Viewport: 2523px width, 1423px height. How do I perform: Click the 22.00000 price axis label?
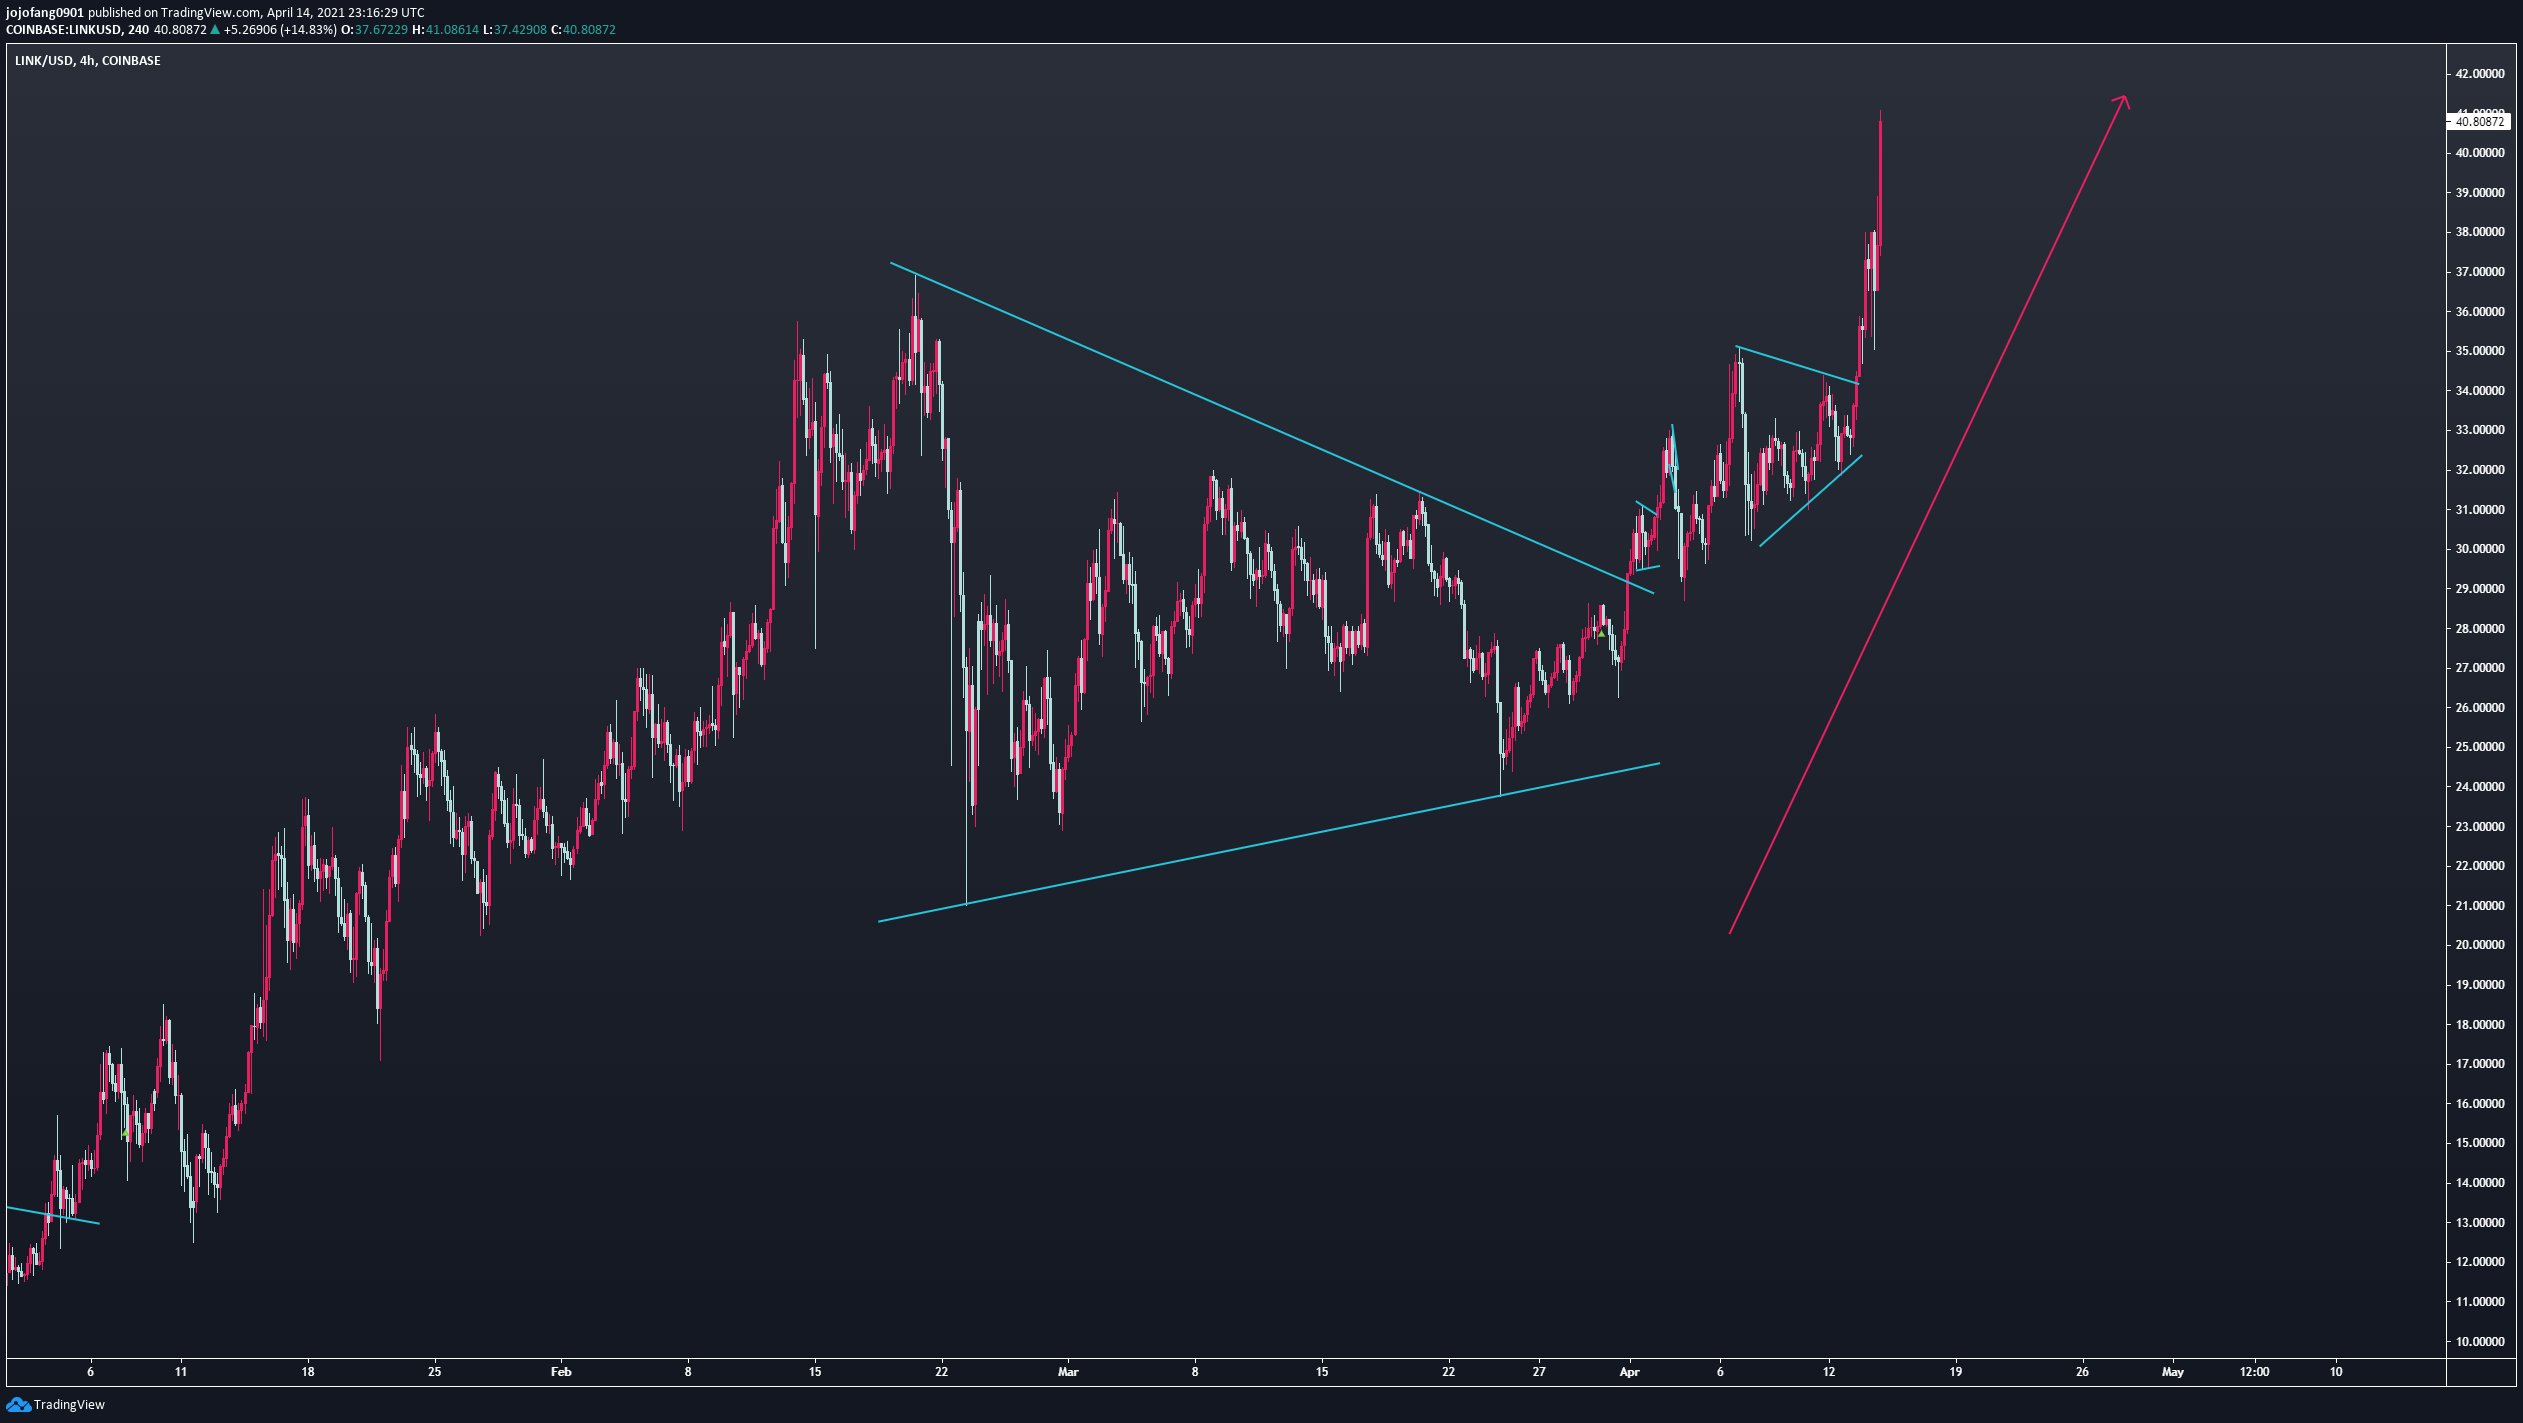click(2480, 866)
